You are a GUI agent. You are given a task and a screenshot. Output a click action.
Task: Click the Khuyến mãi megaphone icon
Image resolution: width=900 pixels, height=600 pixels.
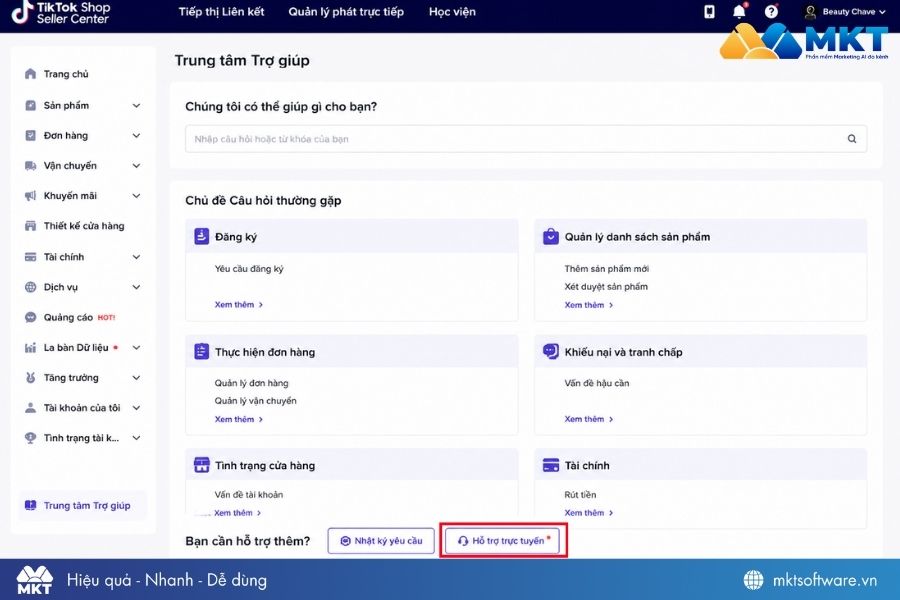30,196
